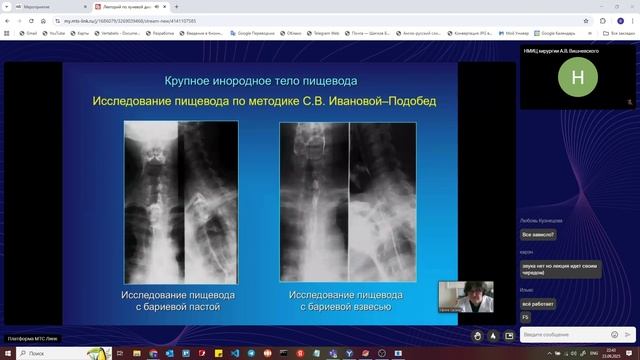This screenshot has height=360, width=640.
Task: Open the 'Все закладки' folder
Action: [619, 33]
